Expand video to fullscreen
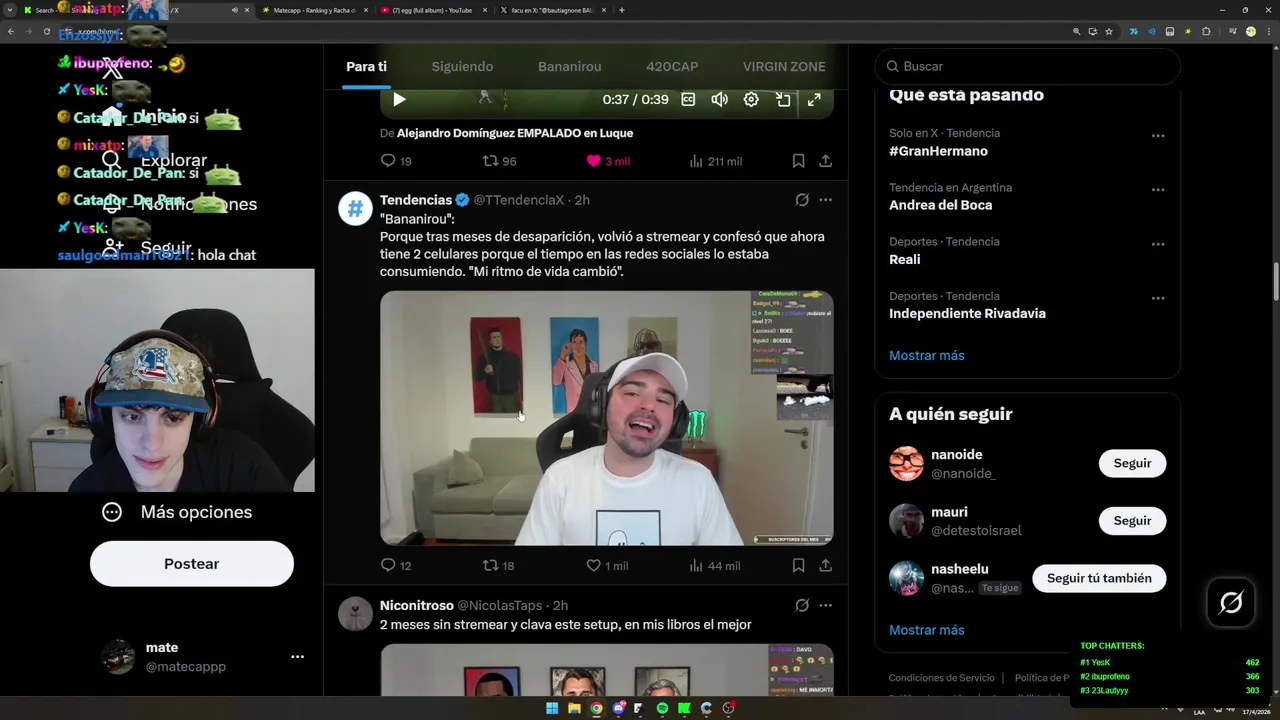Screen dimensions: 1280x720 (x=814, y=99)
